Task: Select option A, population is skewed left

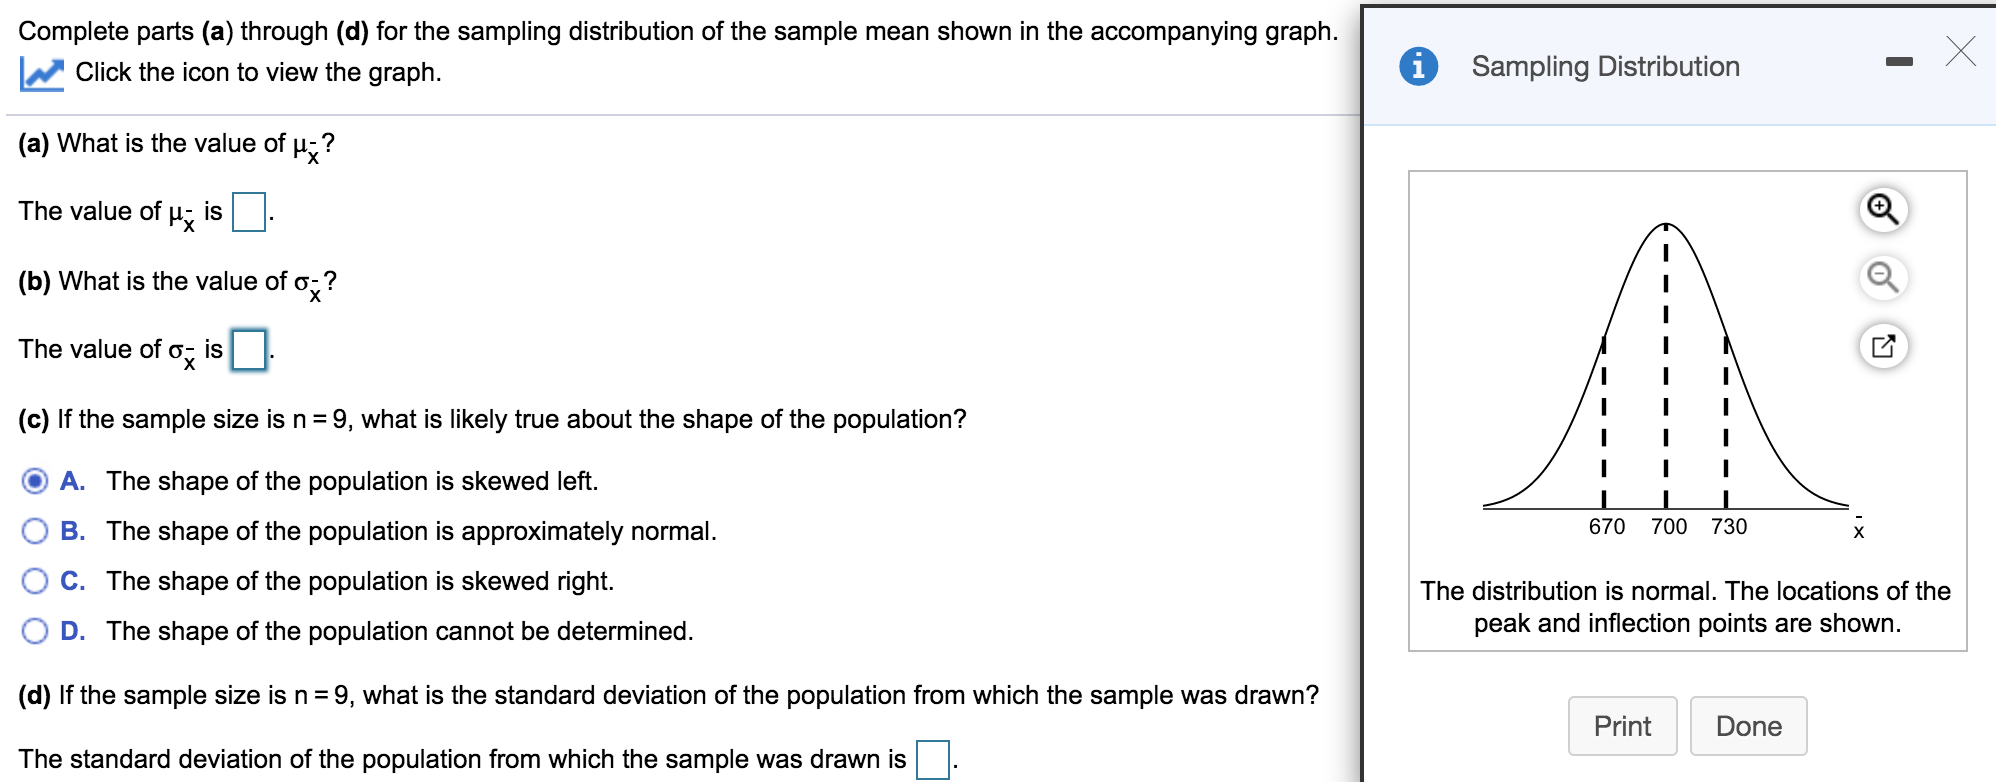Action: point(35,481)
